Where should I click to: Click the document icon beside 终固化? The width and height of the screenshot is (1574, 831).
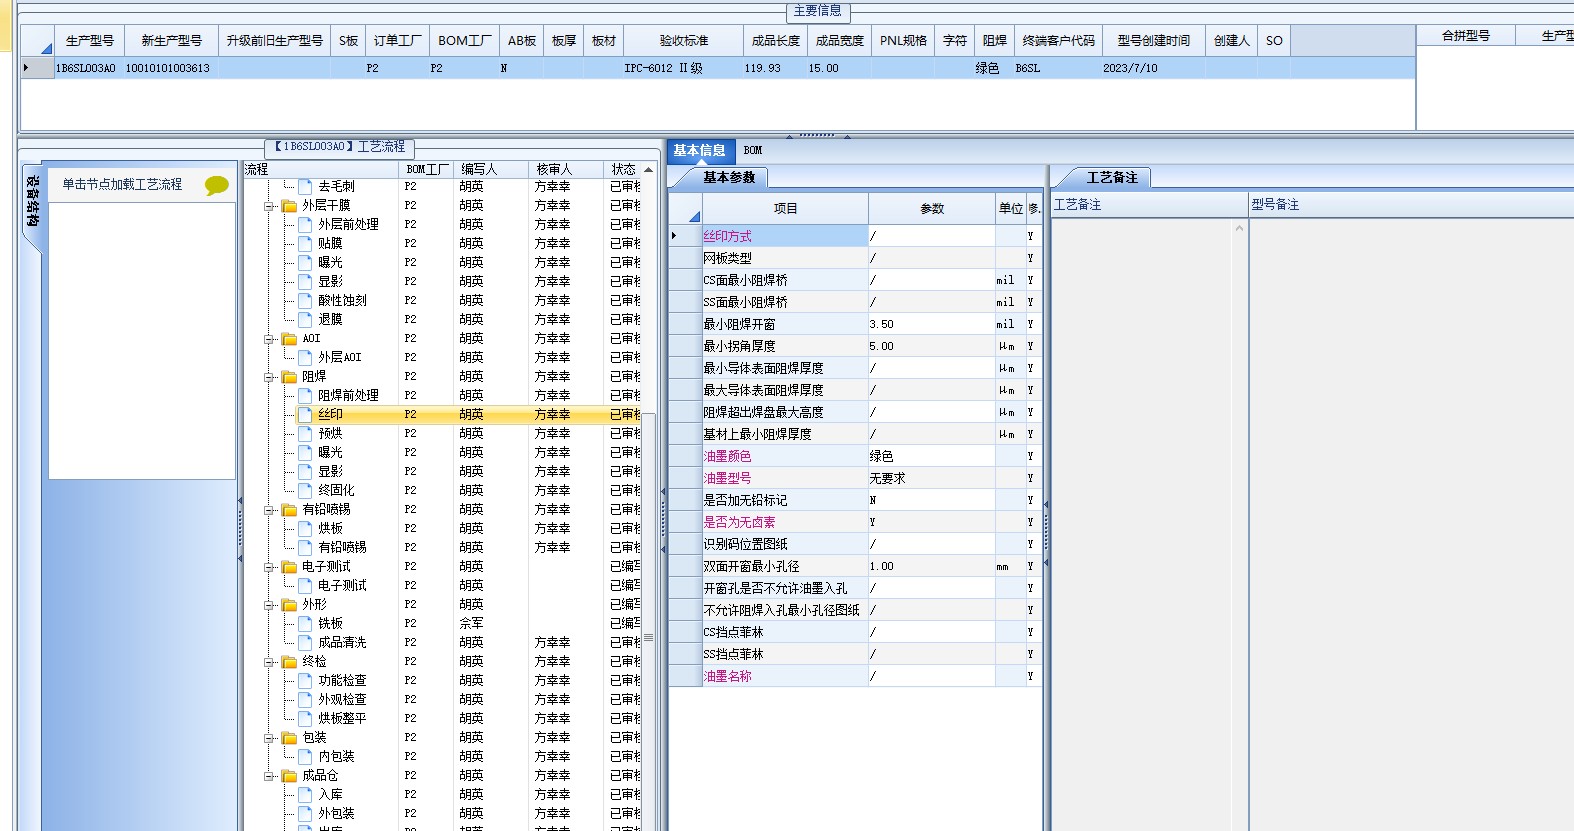point(305,490)
